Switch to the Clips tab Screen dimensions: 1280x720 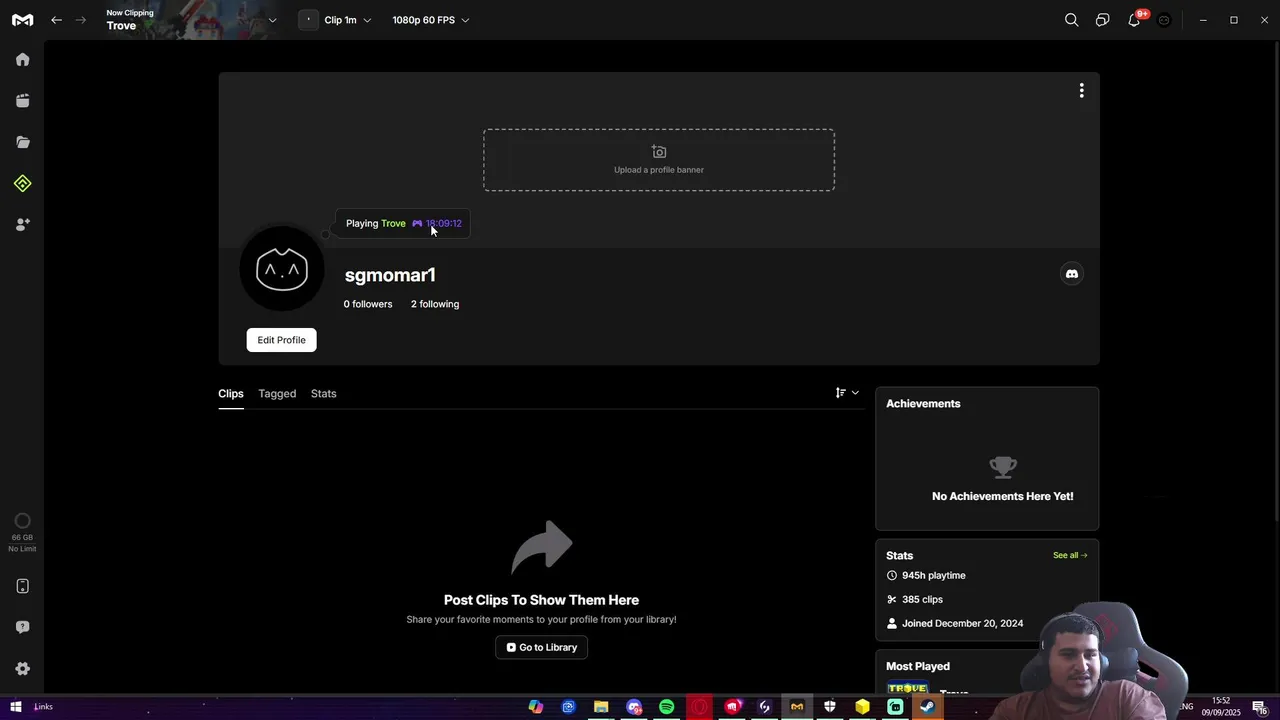[231, 394]
